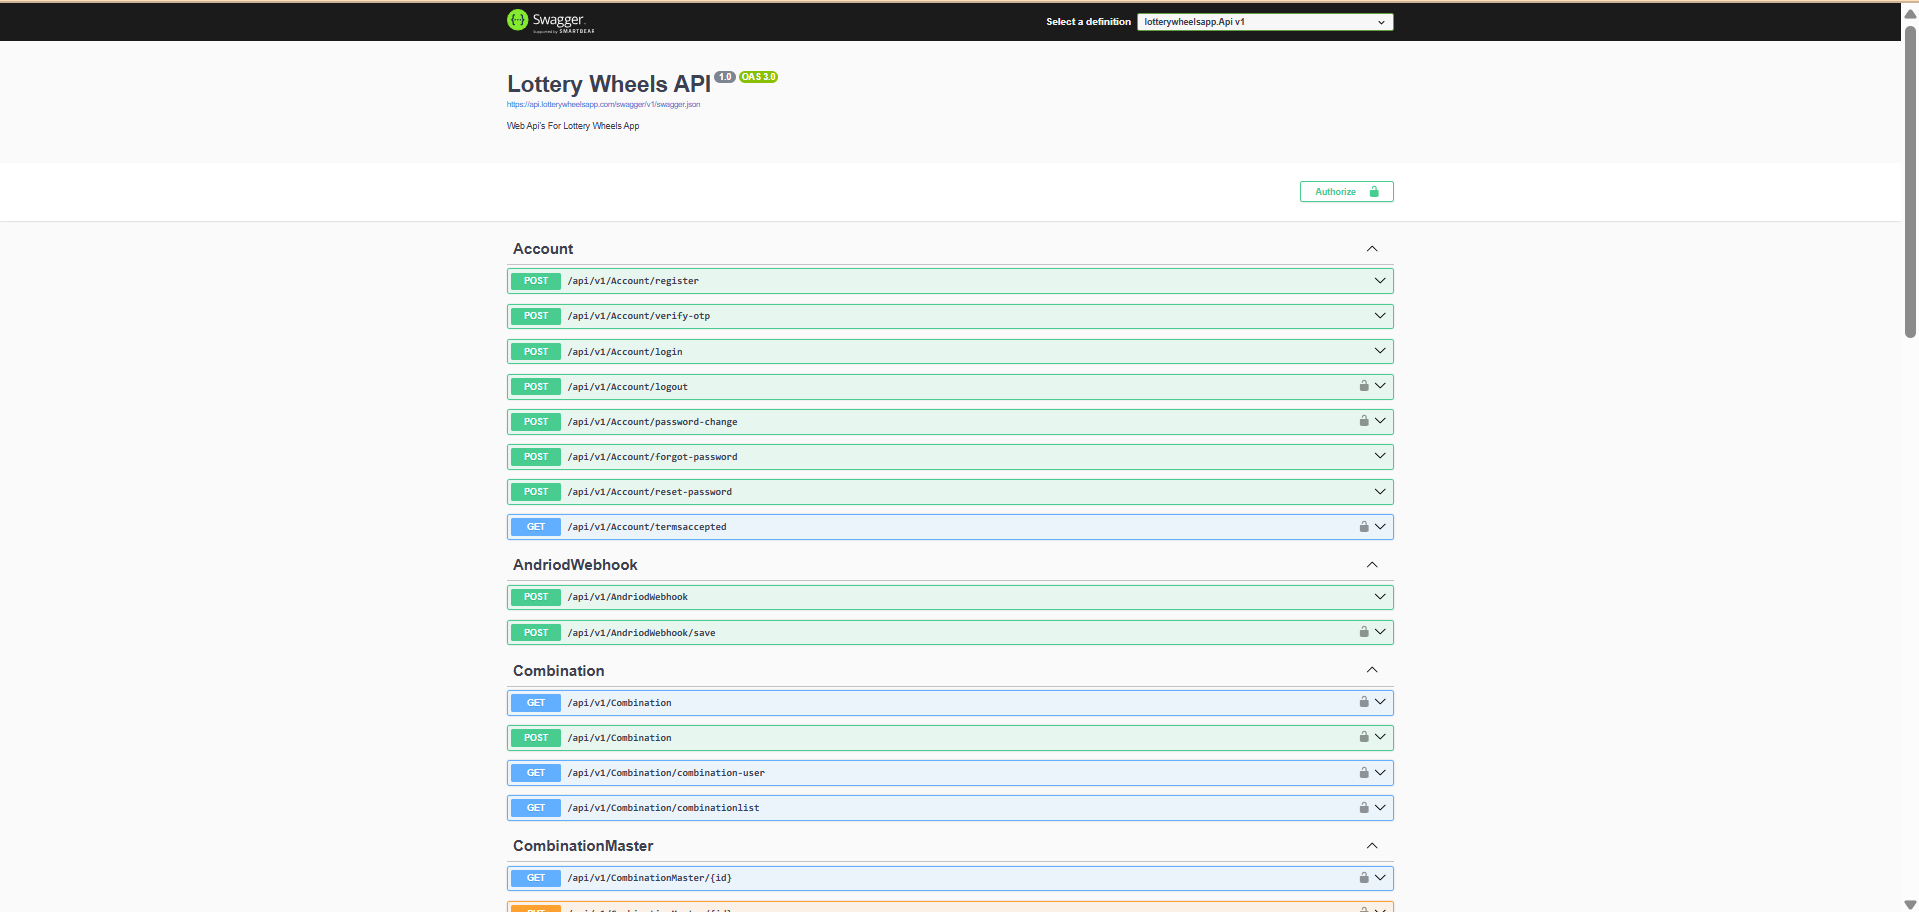Click lock icon on POST /api/v1/Combination row

click(1364, 737)
